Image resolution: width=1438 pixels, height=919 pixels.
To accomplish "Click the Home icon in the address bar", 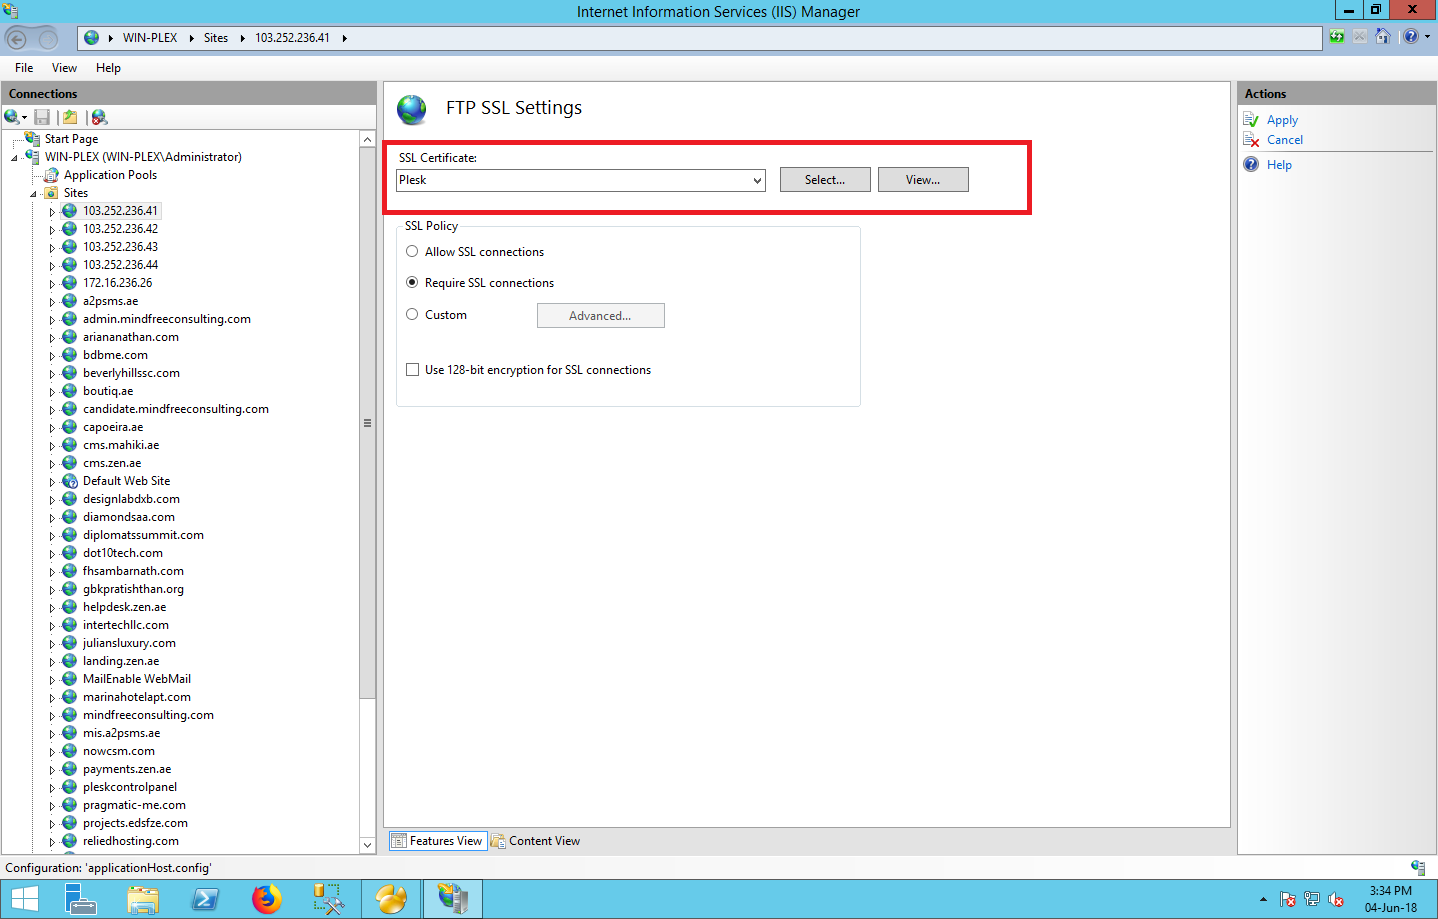I will click(1382, 37).
